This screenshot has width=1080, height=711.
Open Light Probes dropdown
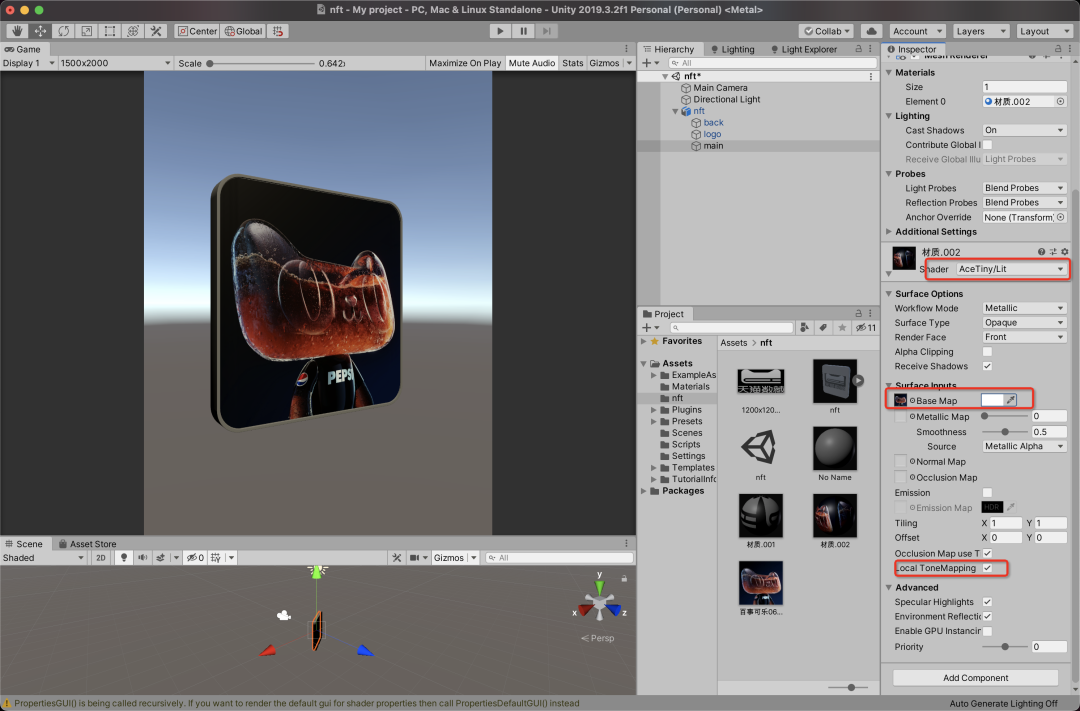click(x=1024, y=188)
